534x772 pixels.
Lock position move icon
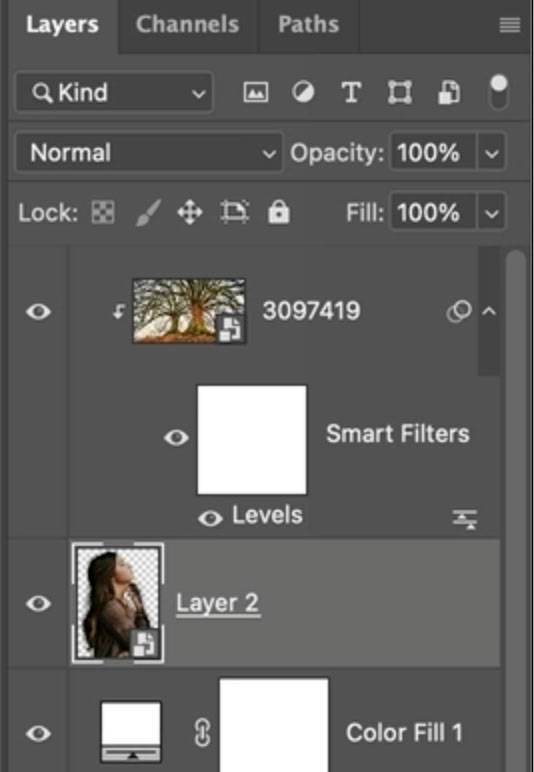tap(190, 213)
